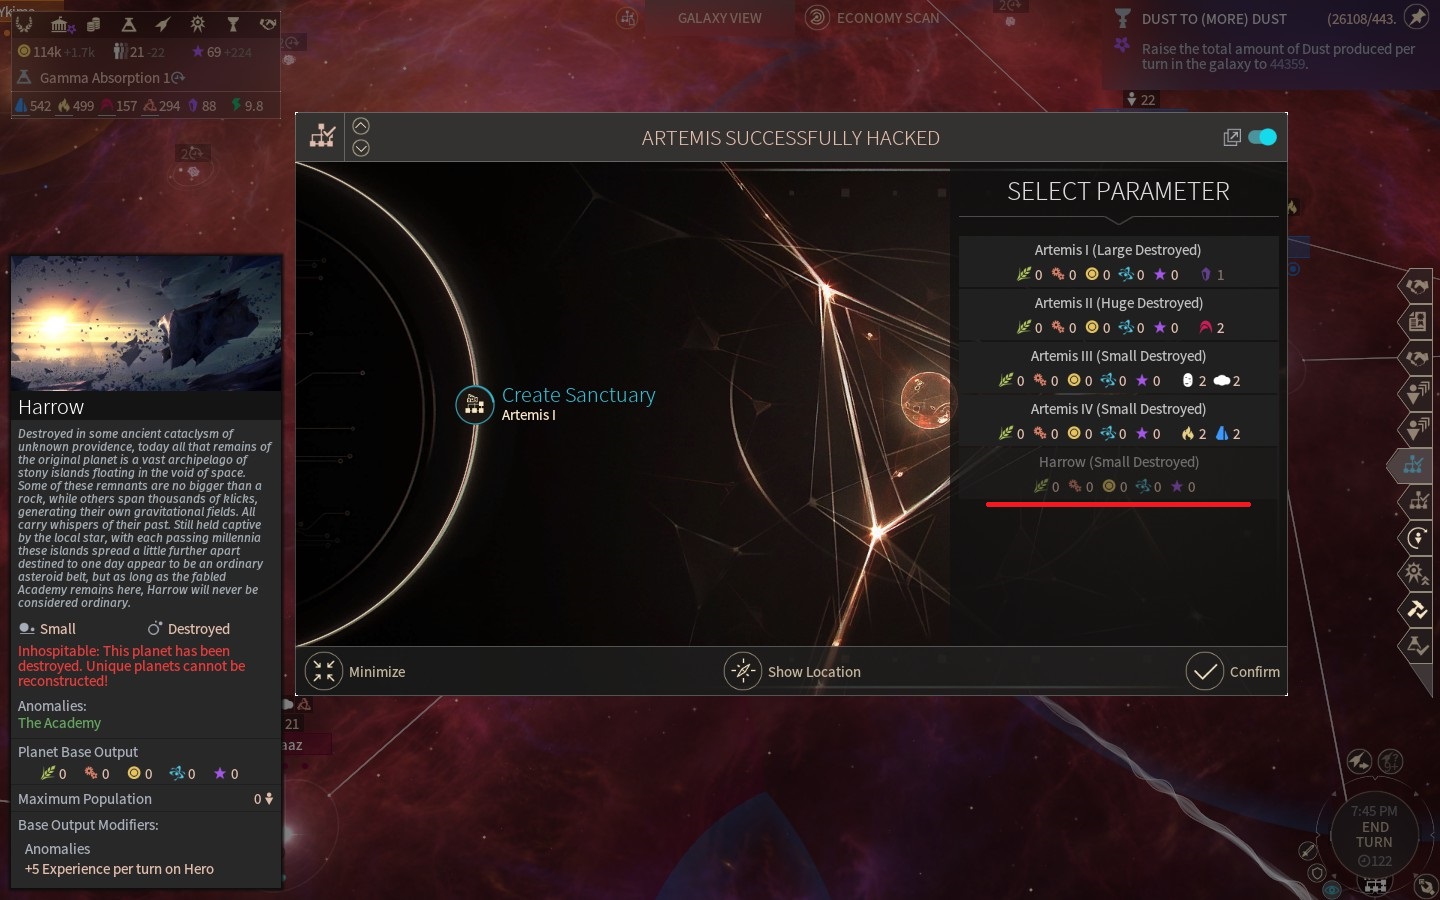
Task: Go to previous notification with up chevron
Action: (361, 126)
